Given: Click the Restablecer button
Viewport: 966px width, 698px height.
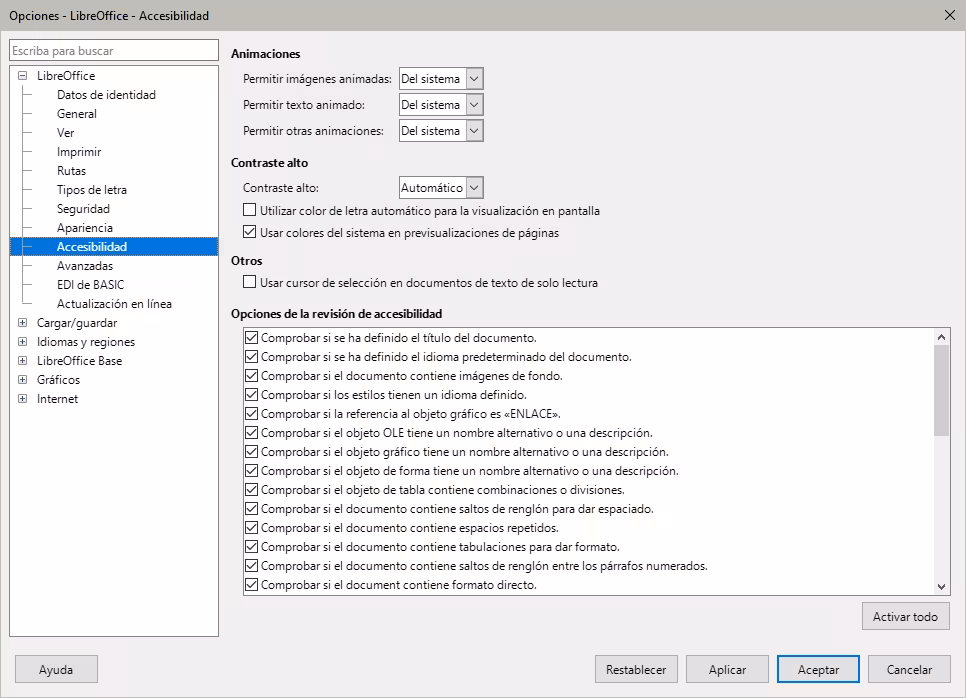Looking at the screenshot, I should point(636,670).
